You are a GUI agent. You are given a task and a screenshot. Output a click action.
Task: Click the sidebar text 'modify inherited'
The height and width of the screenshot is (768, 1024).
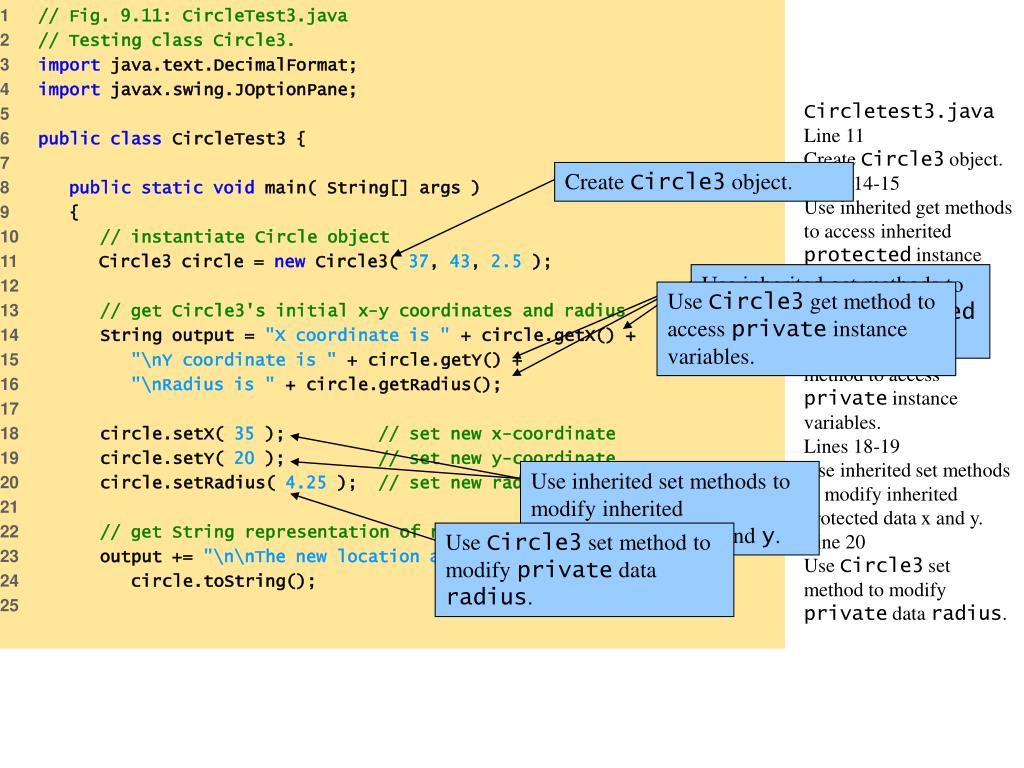pos(891,495)
